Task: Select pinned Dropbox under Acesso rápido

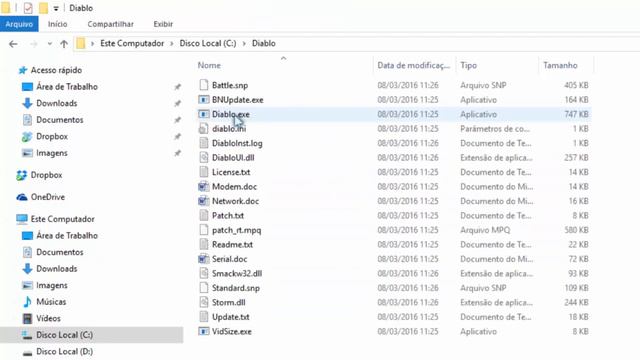Action: click(52, 136)
